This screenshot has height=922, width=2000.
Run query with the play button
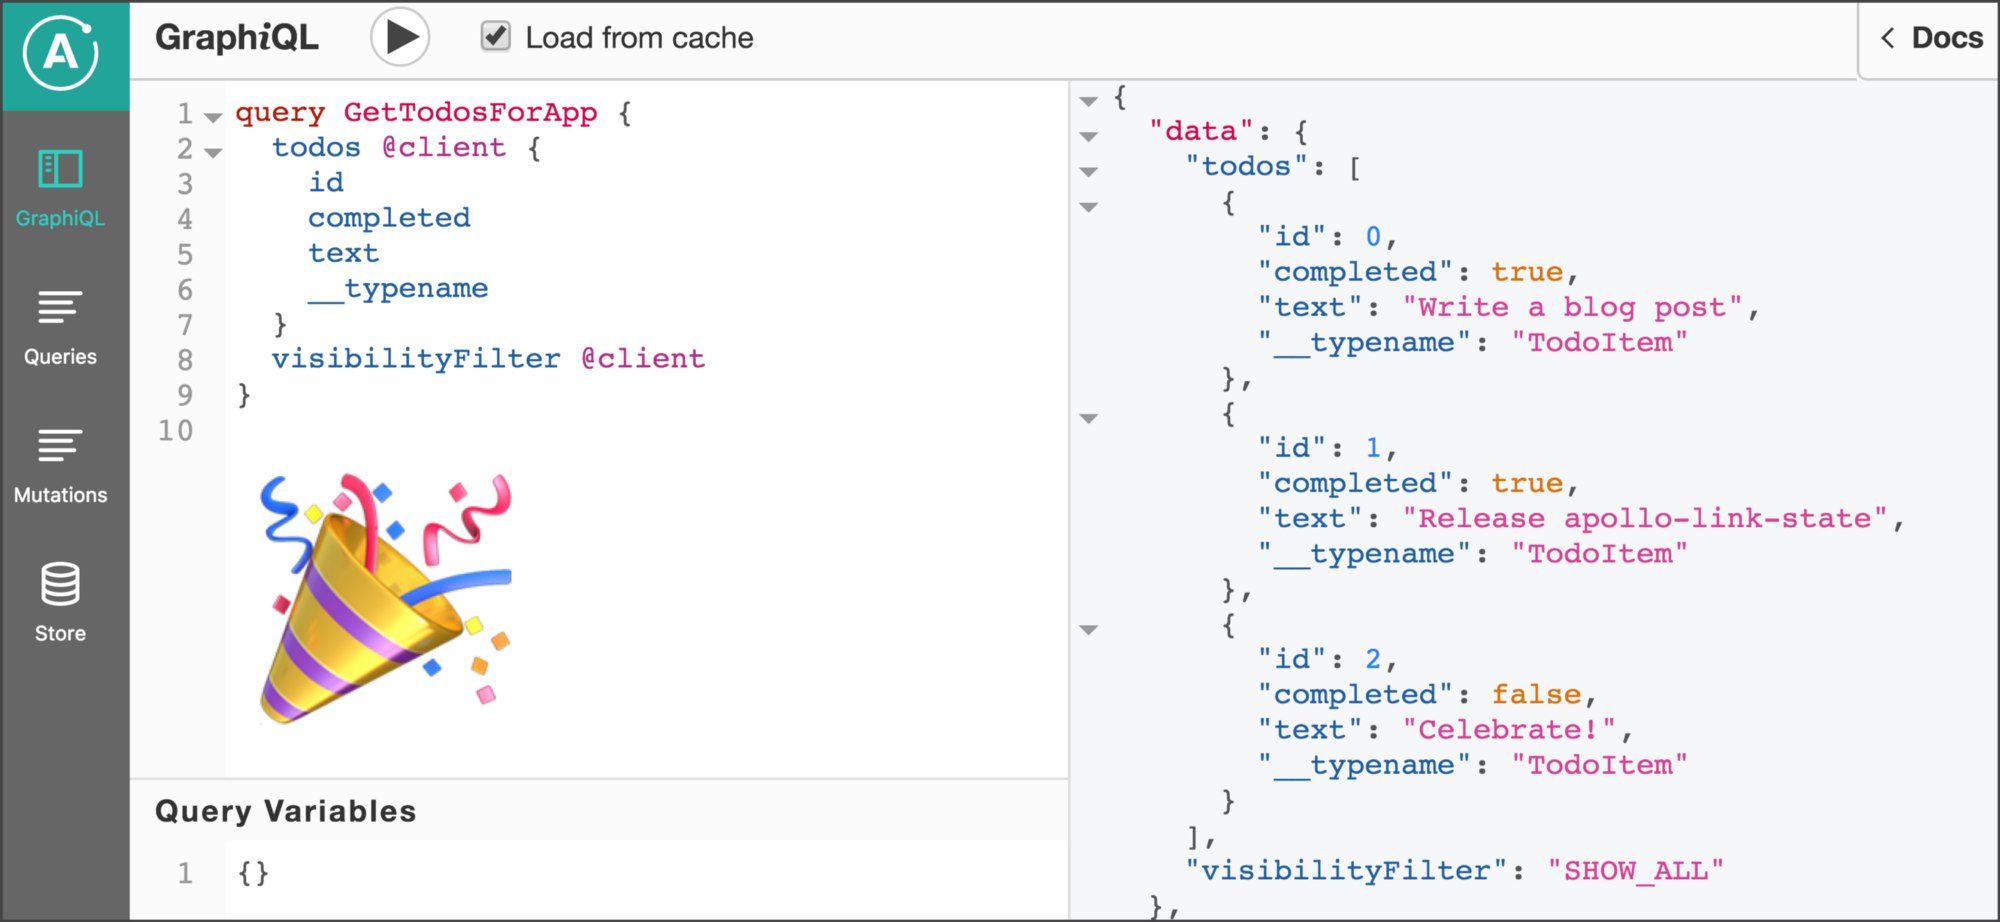pyautogui.click(x=401, y=38)
